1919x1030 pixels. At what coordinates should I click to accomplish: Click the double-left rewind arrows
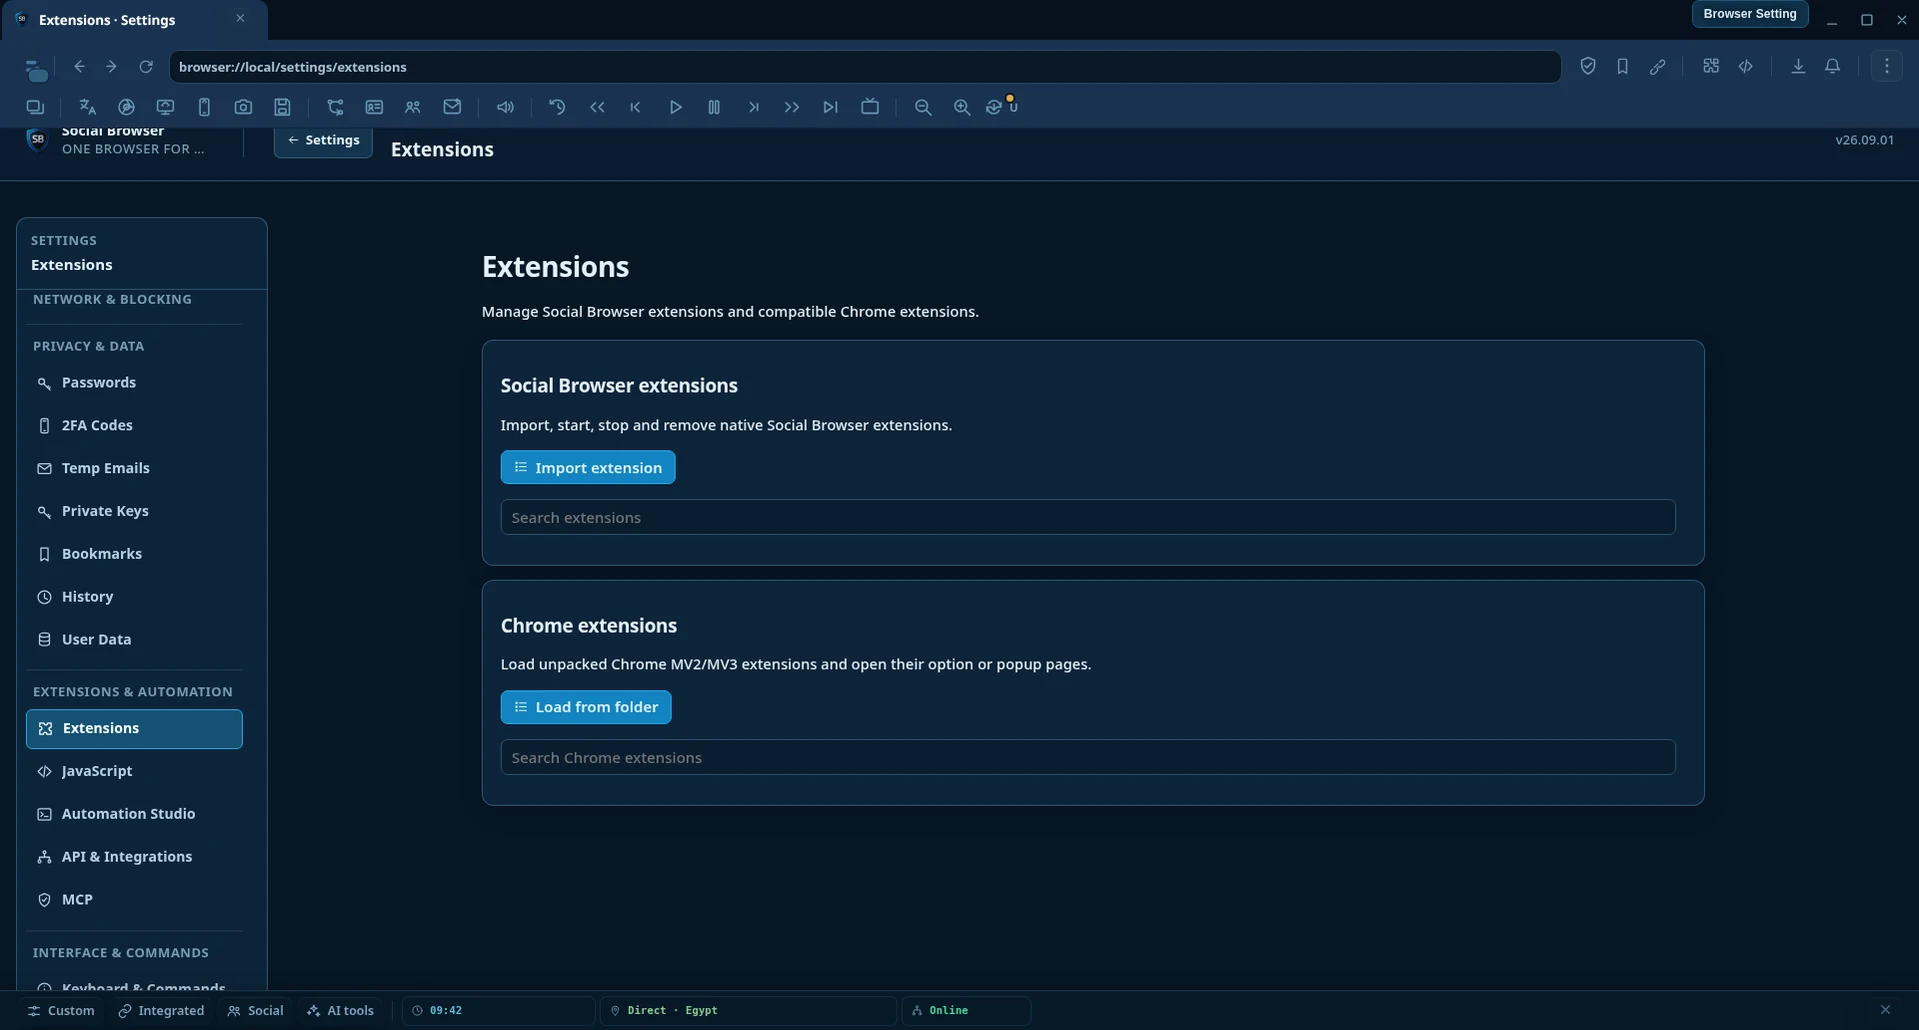597,107
